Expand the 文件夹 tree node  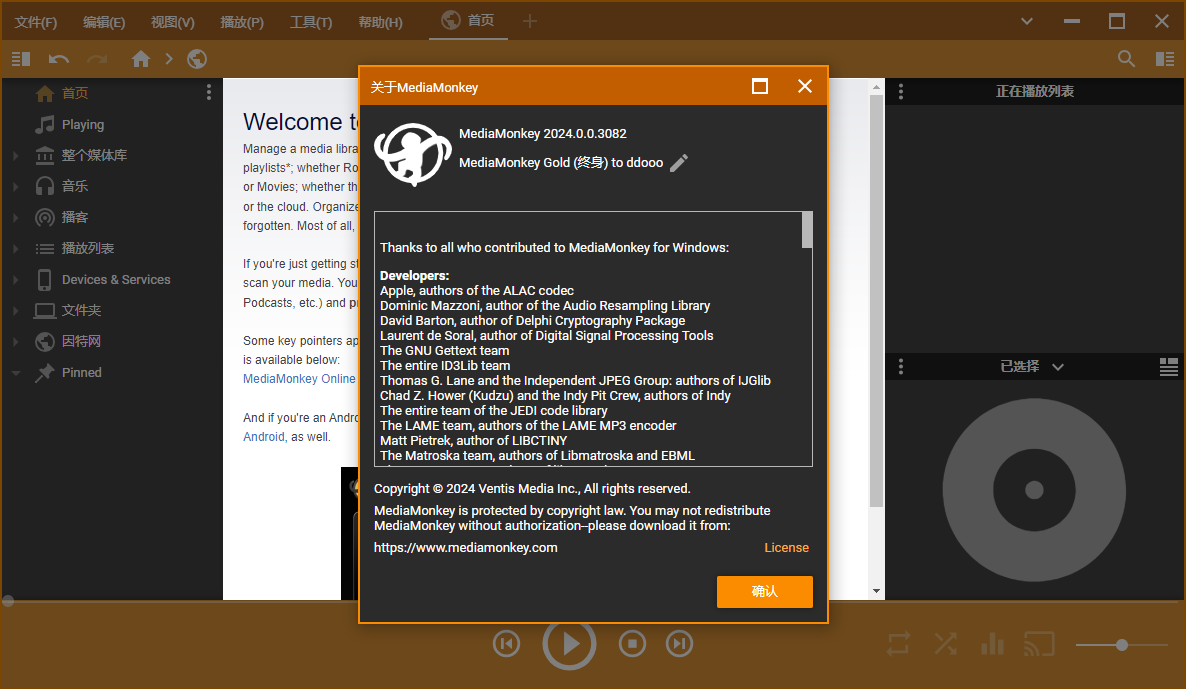click(15, 310)
